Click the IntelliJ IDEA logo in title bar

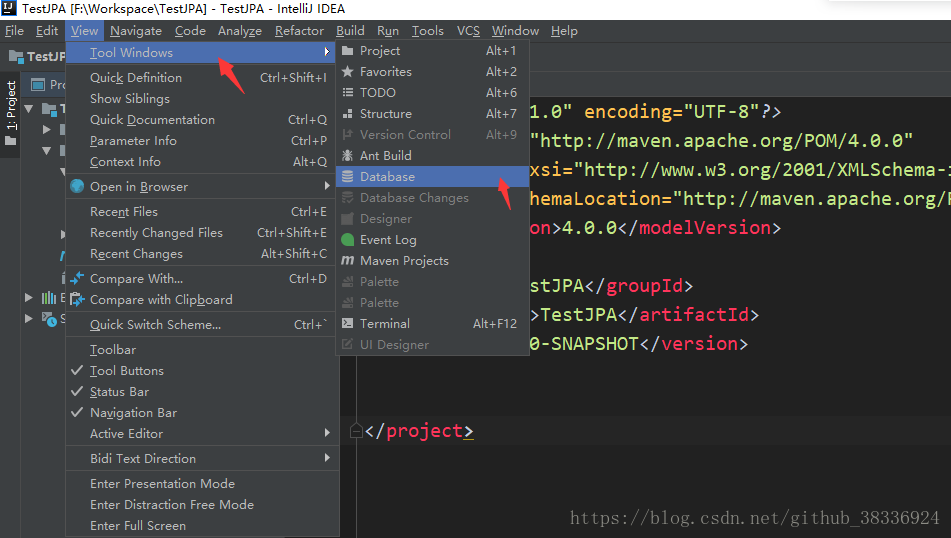[x=9, y=8]
